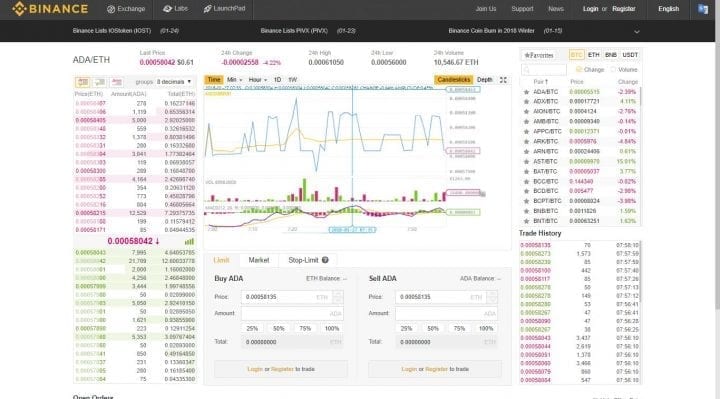Open the Hour interval dropdown

pyautogui.click(x=257, y=80)
